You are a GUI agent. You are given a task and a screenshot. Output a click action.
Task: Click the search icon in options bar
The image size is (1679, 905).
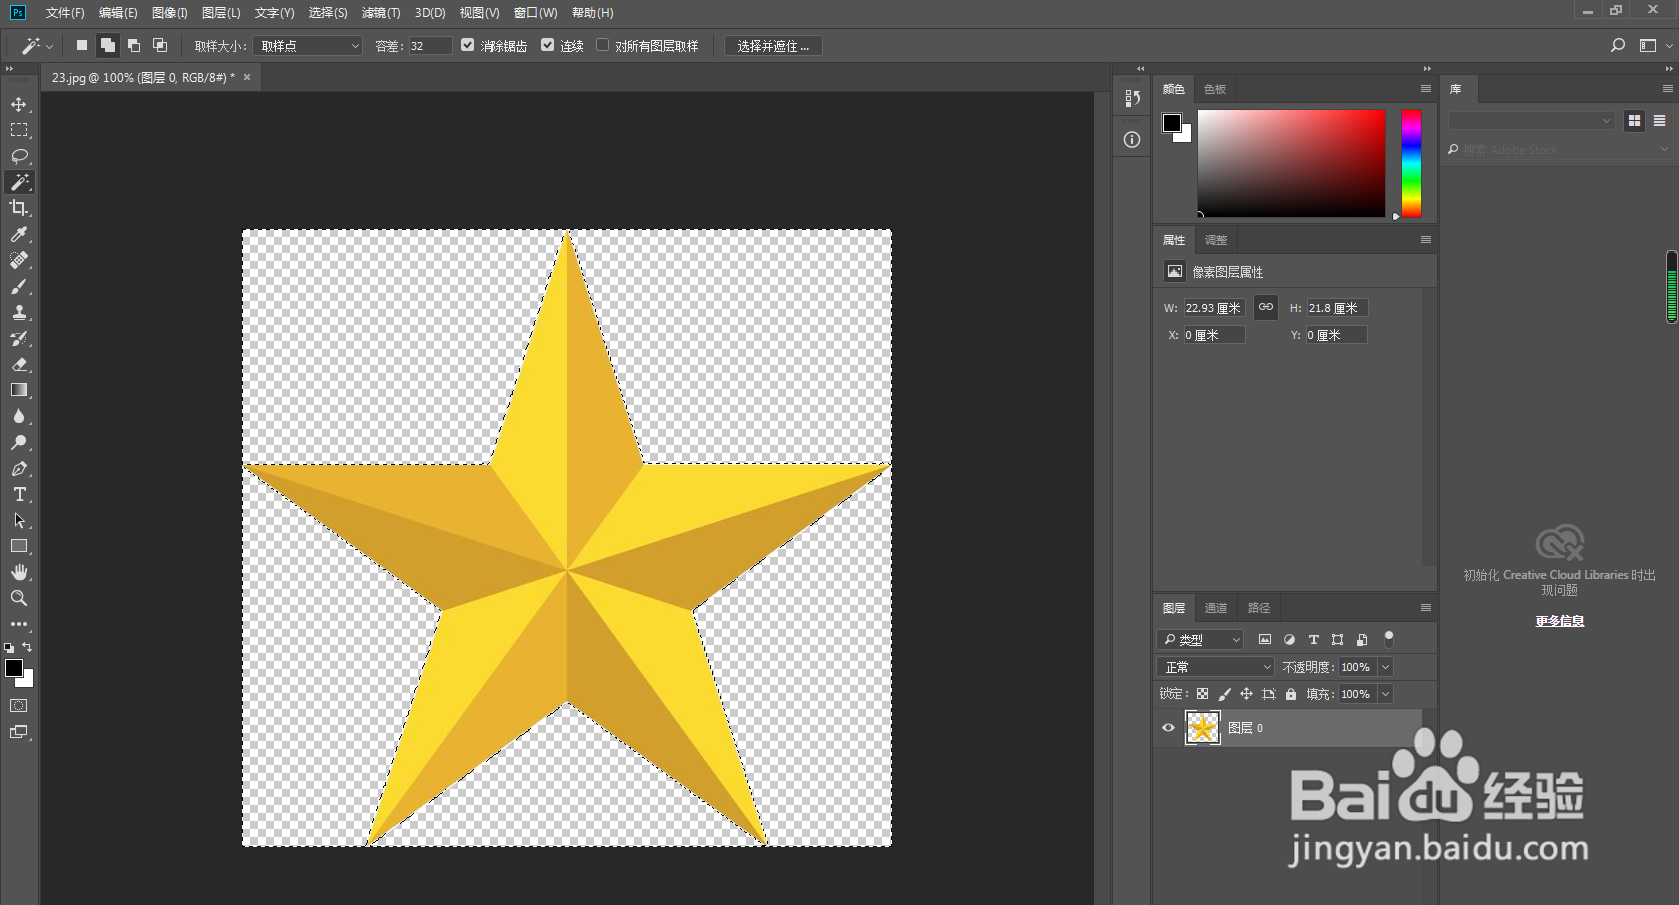pos(1618,46)
